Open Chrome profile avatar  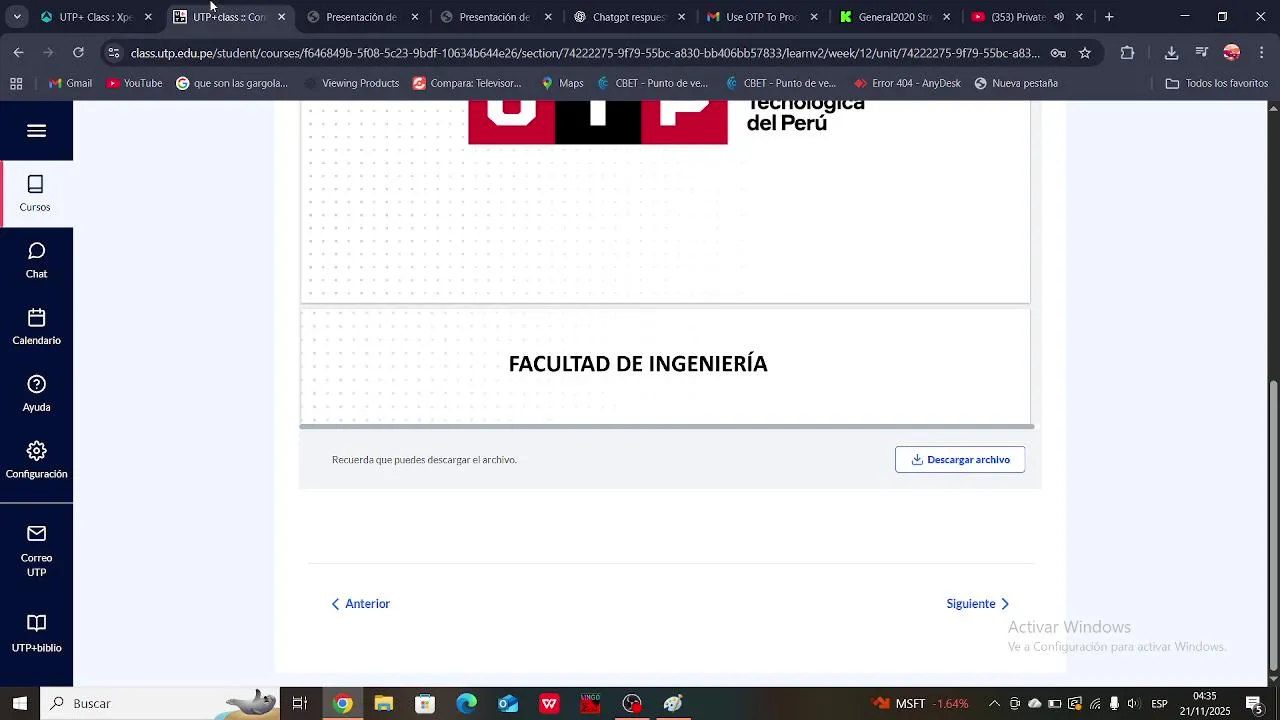(1232, 53)
